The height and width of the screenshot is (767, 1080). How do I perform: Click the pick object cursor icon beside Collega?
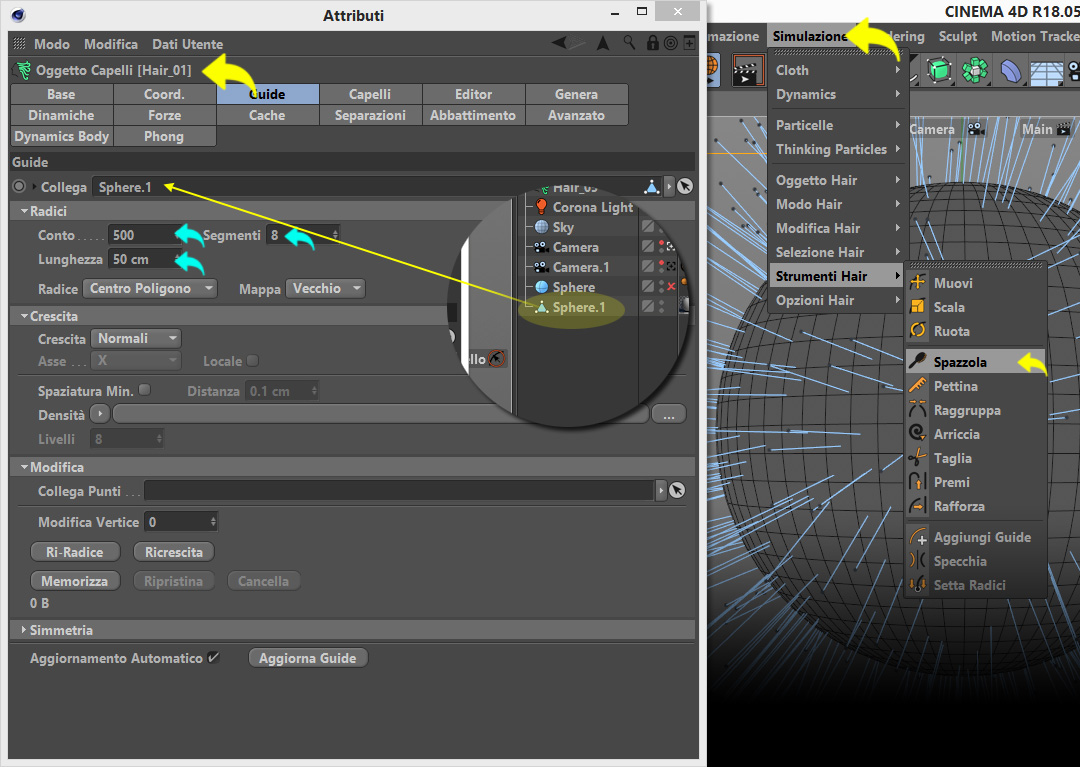coord(685,187)
